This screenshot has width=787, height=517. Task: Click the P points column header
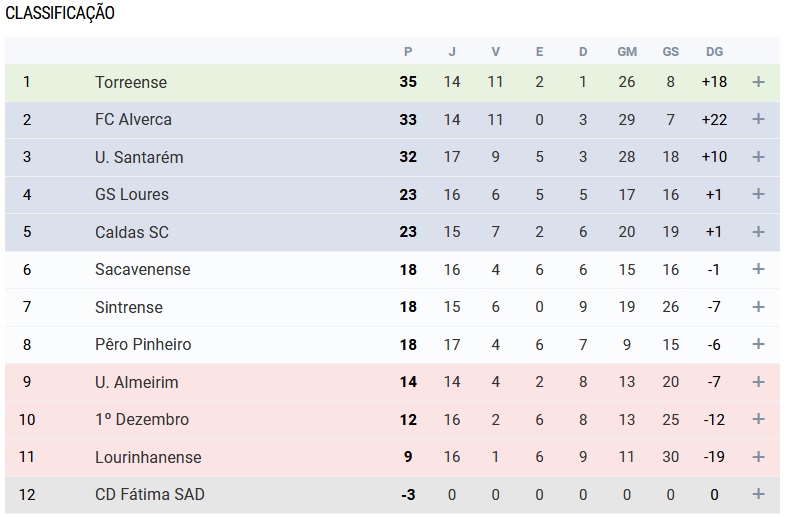click(x=408, y=52)
